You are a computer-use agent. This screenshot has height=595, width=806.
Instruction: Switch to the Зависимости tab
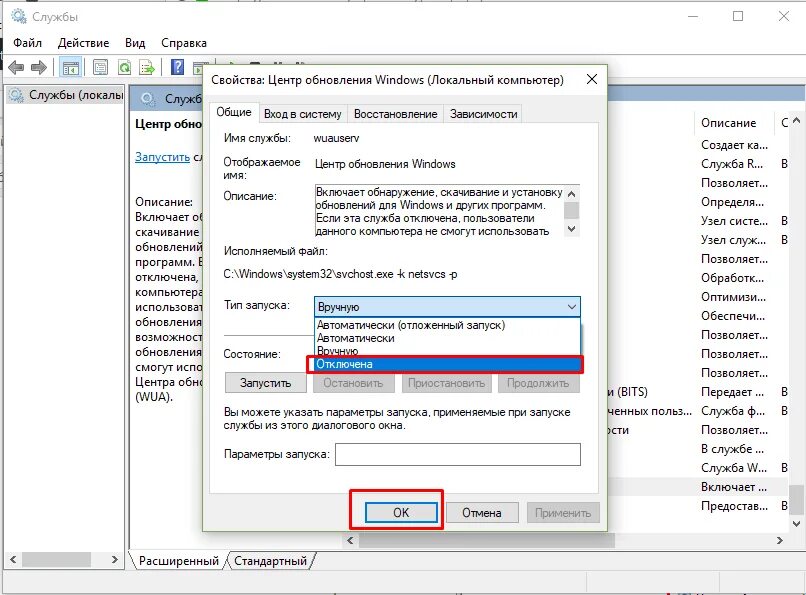484,114
